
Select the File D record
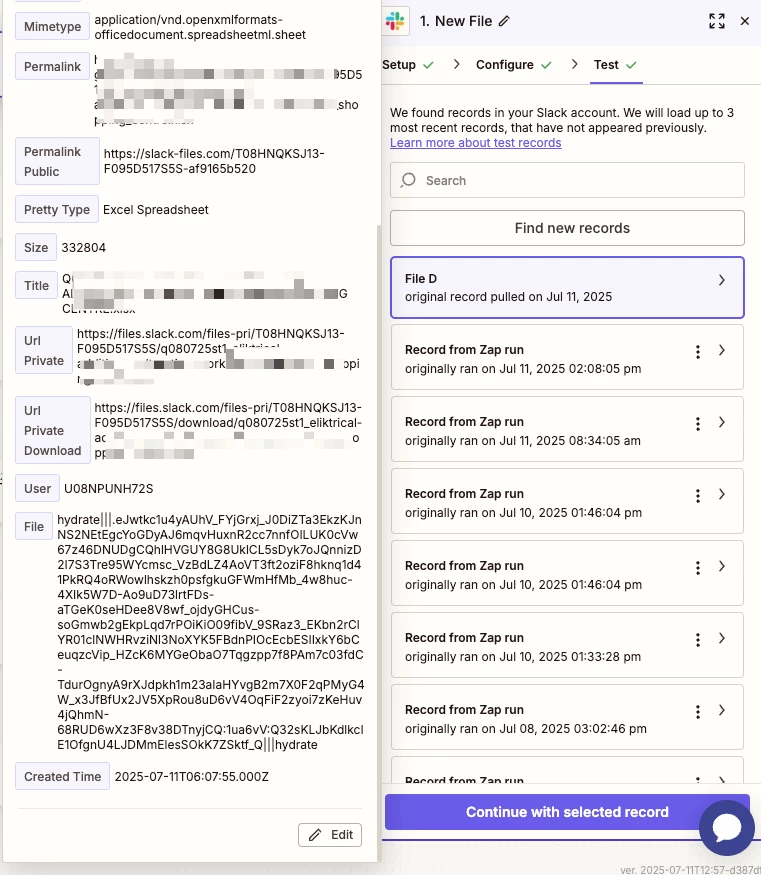(567, 287)
